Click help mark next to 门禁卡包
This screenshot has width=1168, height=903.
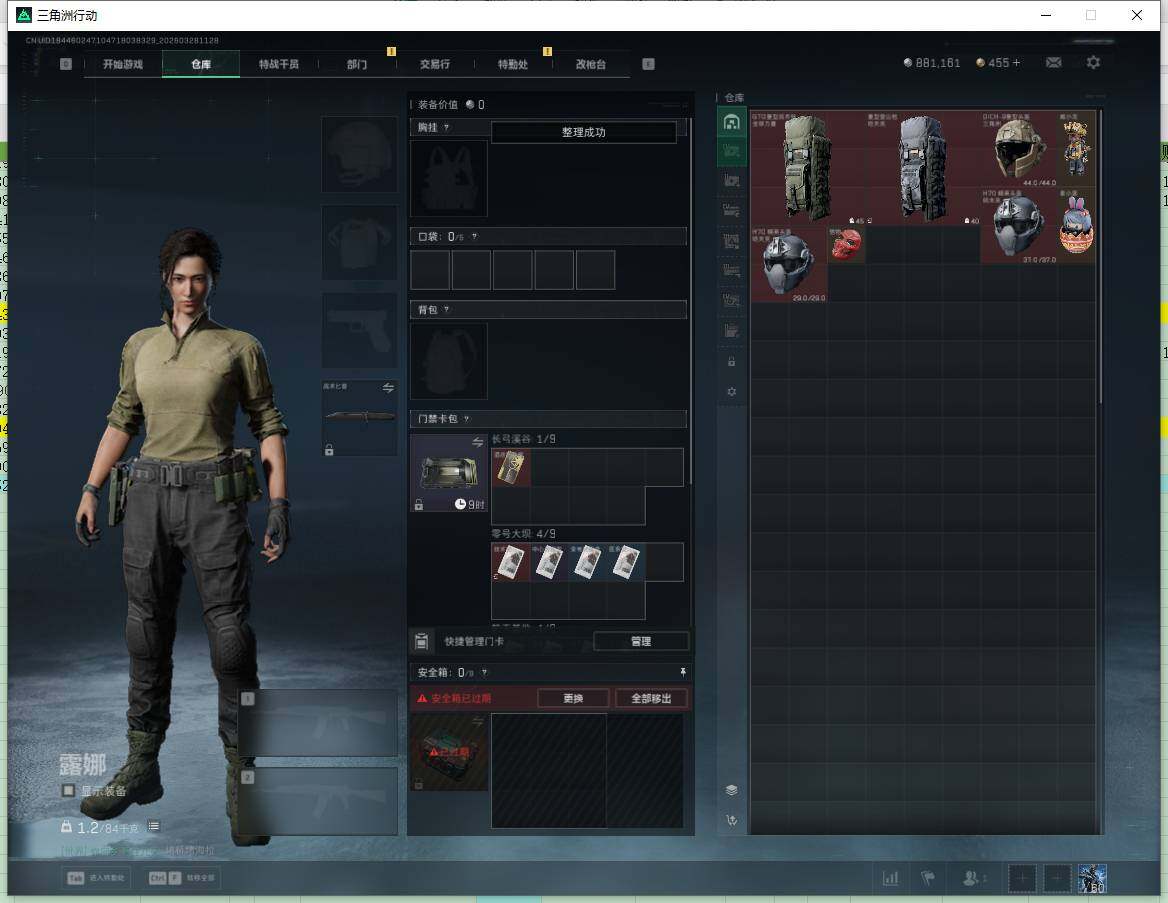[466, 419]
